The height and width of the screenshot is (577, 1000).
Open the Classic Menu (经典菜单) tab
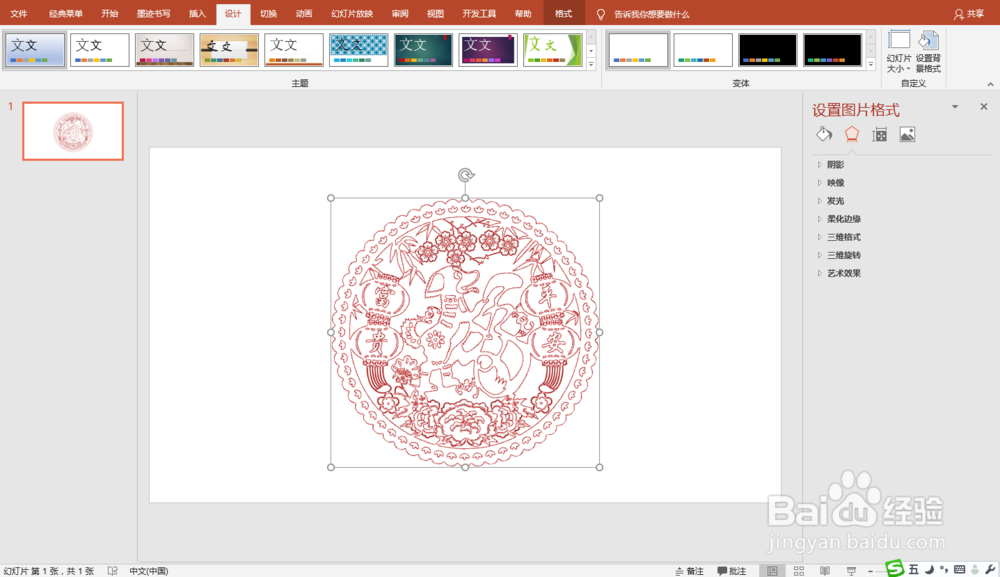[x=66, y=13]
